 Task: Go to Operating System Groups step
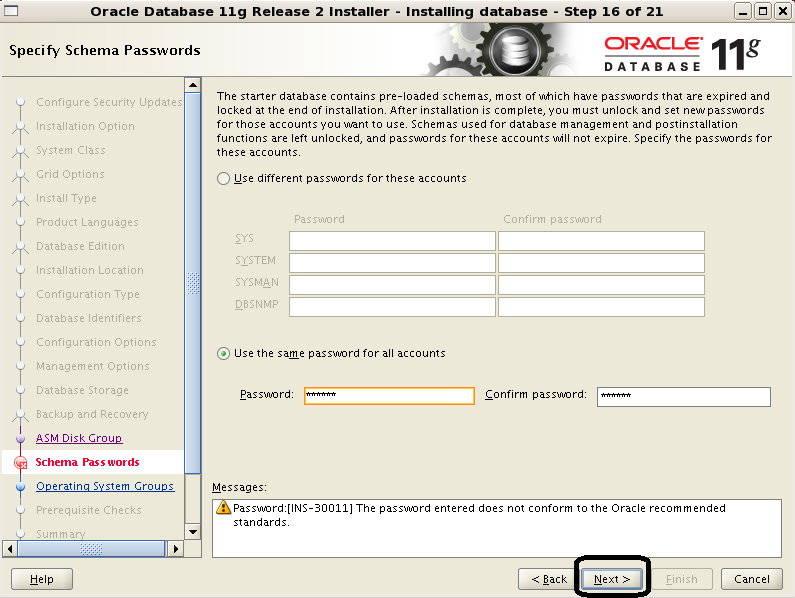coord(105,486)
